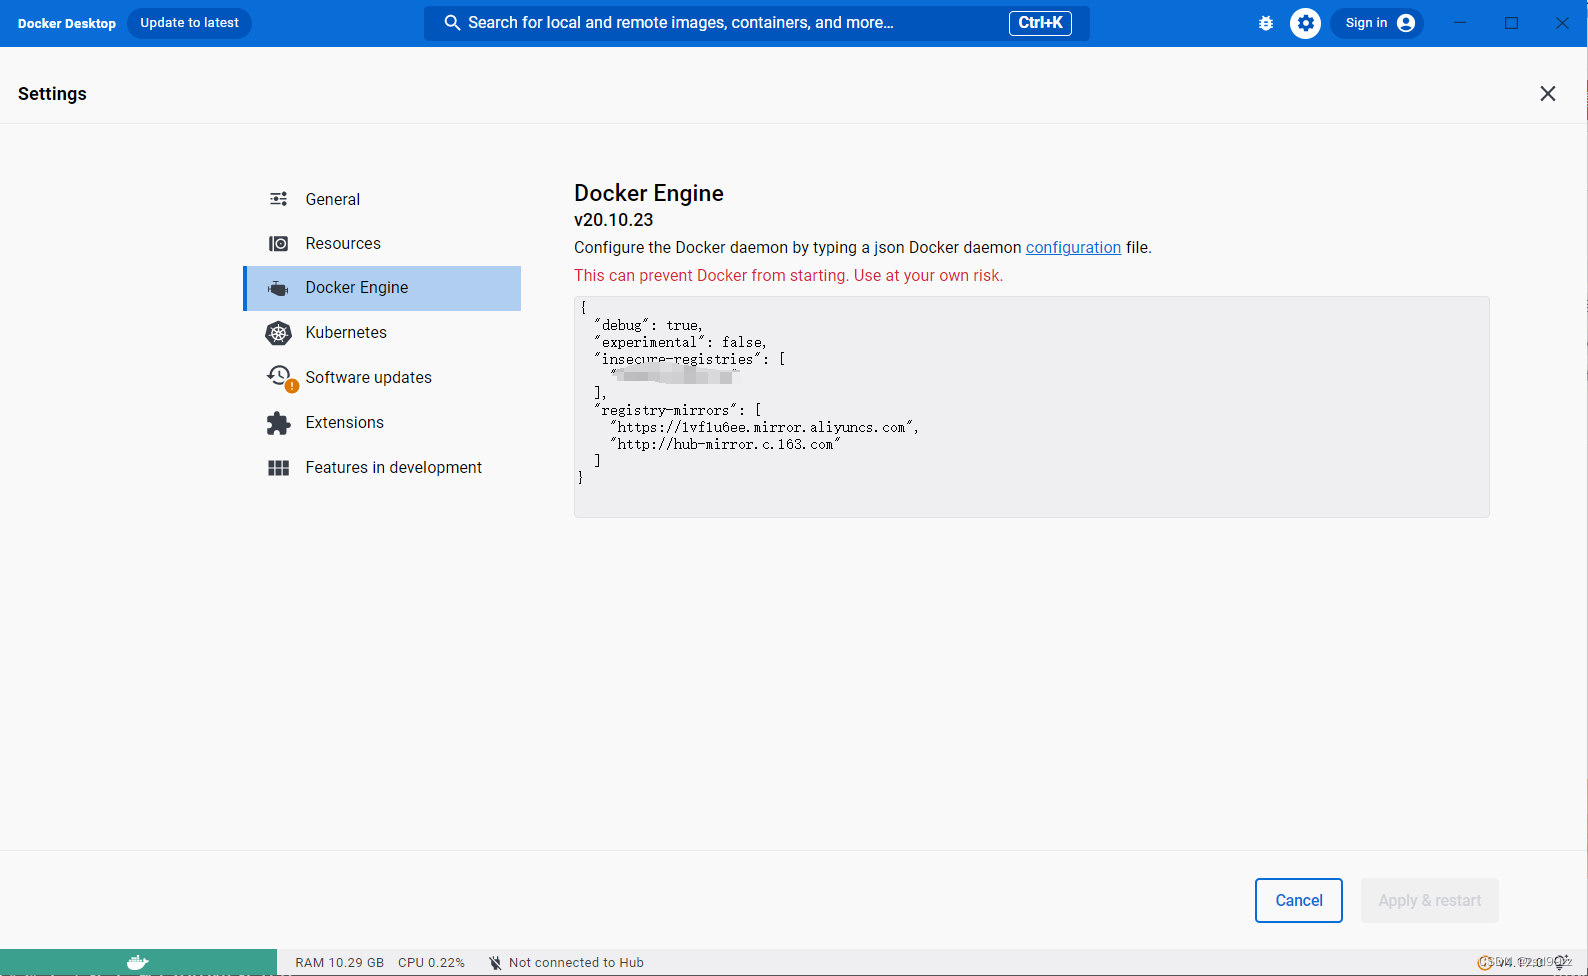This screenshot has height=976, width=1588.
Task: Click the red risk warning text
Action: pyautogui.click(x=788, y=276)
